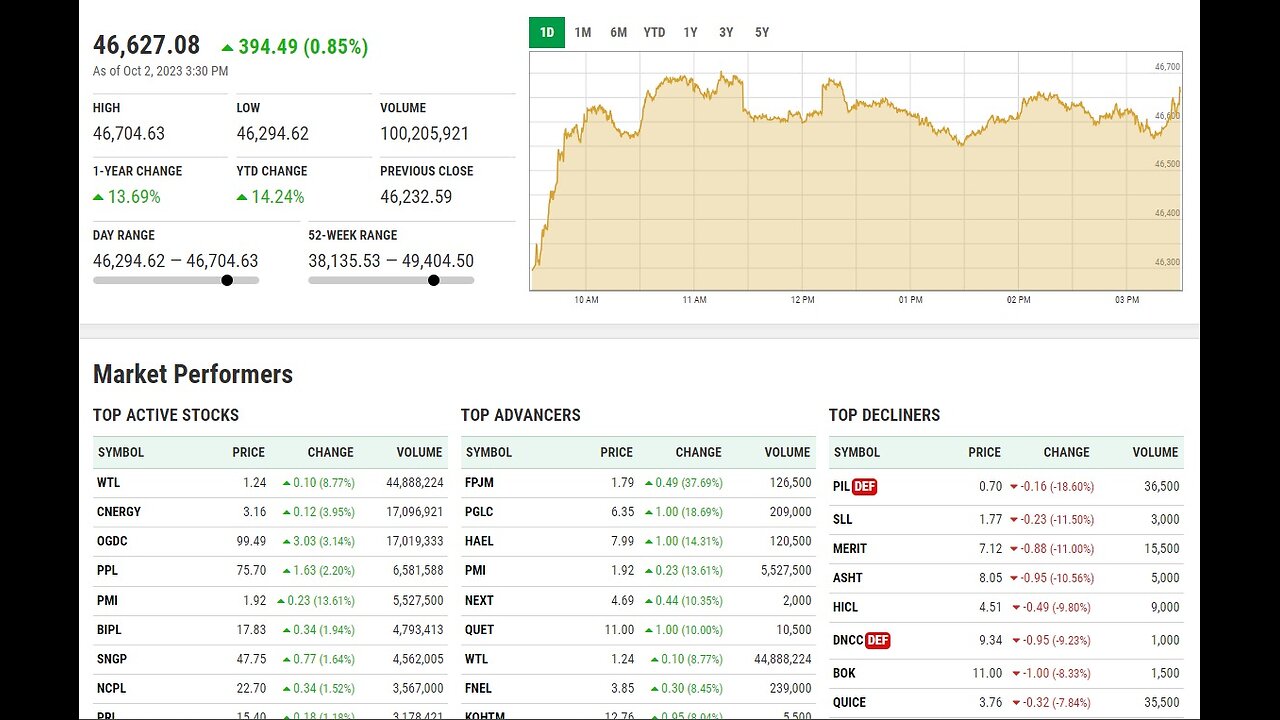Open QUICE stock symbol
1280x720 pixels.
tap(850, 702)
